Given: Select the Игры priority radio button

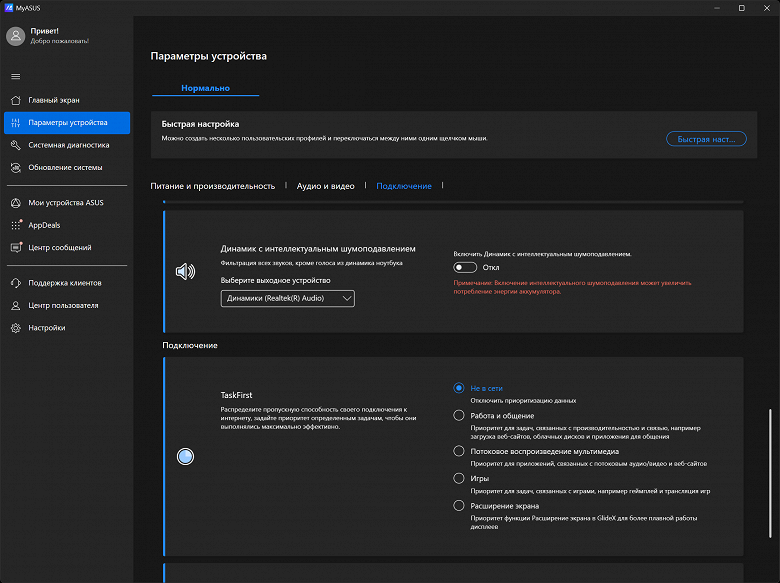Looking at the screenshot, I should point(459,479).
